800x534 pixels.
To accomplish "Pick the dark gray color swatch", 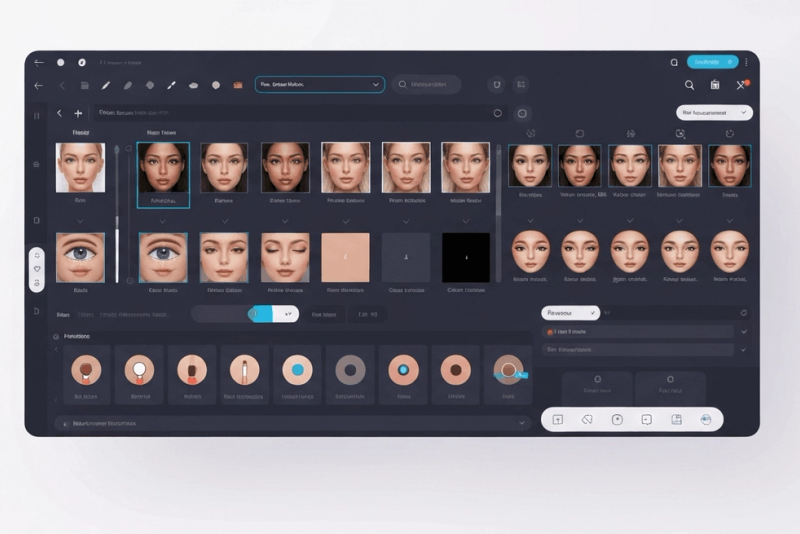I will pos(406,257).
